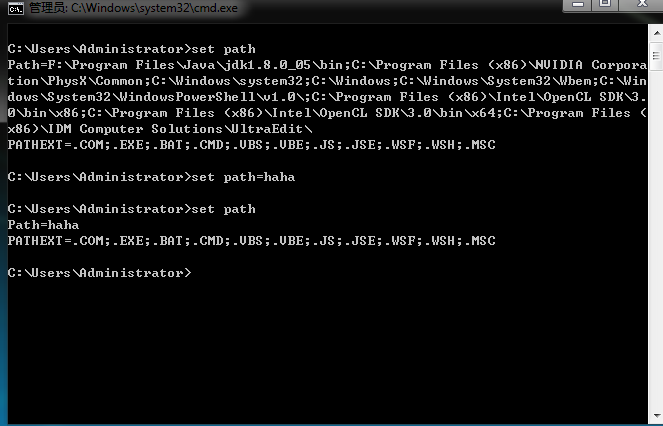This screenshot has width=663, height=426.
Task: Click the window title bar text
Action: pyautogui.click(x=134, y=8)
